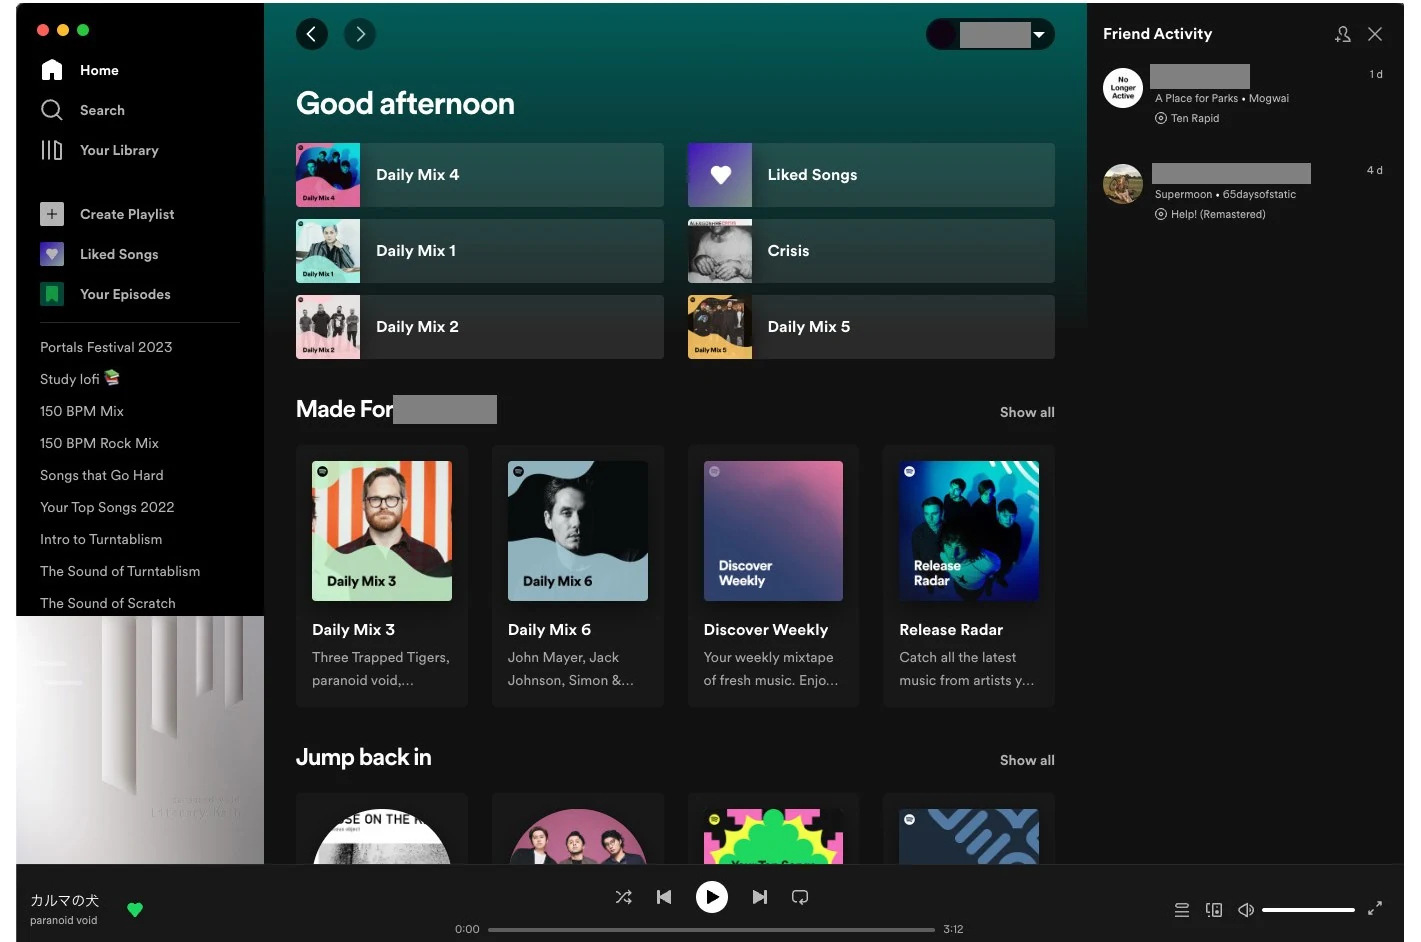1421x942 pixels.
Task: Open the Release Radar card
Action: [969, 576]
